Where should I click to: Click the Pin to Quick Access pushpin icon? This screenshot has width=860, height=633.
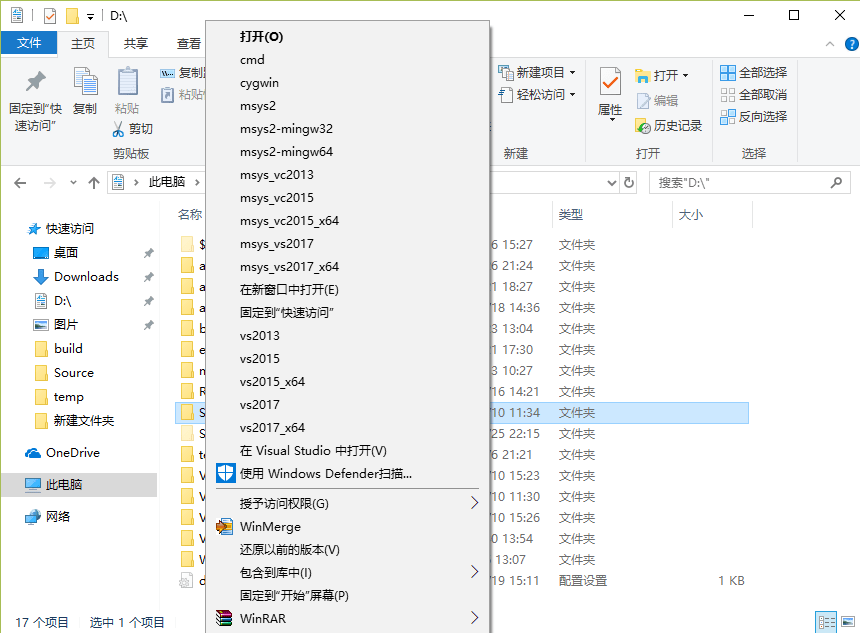[36, 82]
